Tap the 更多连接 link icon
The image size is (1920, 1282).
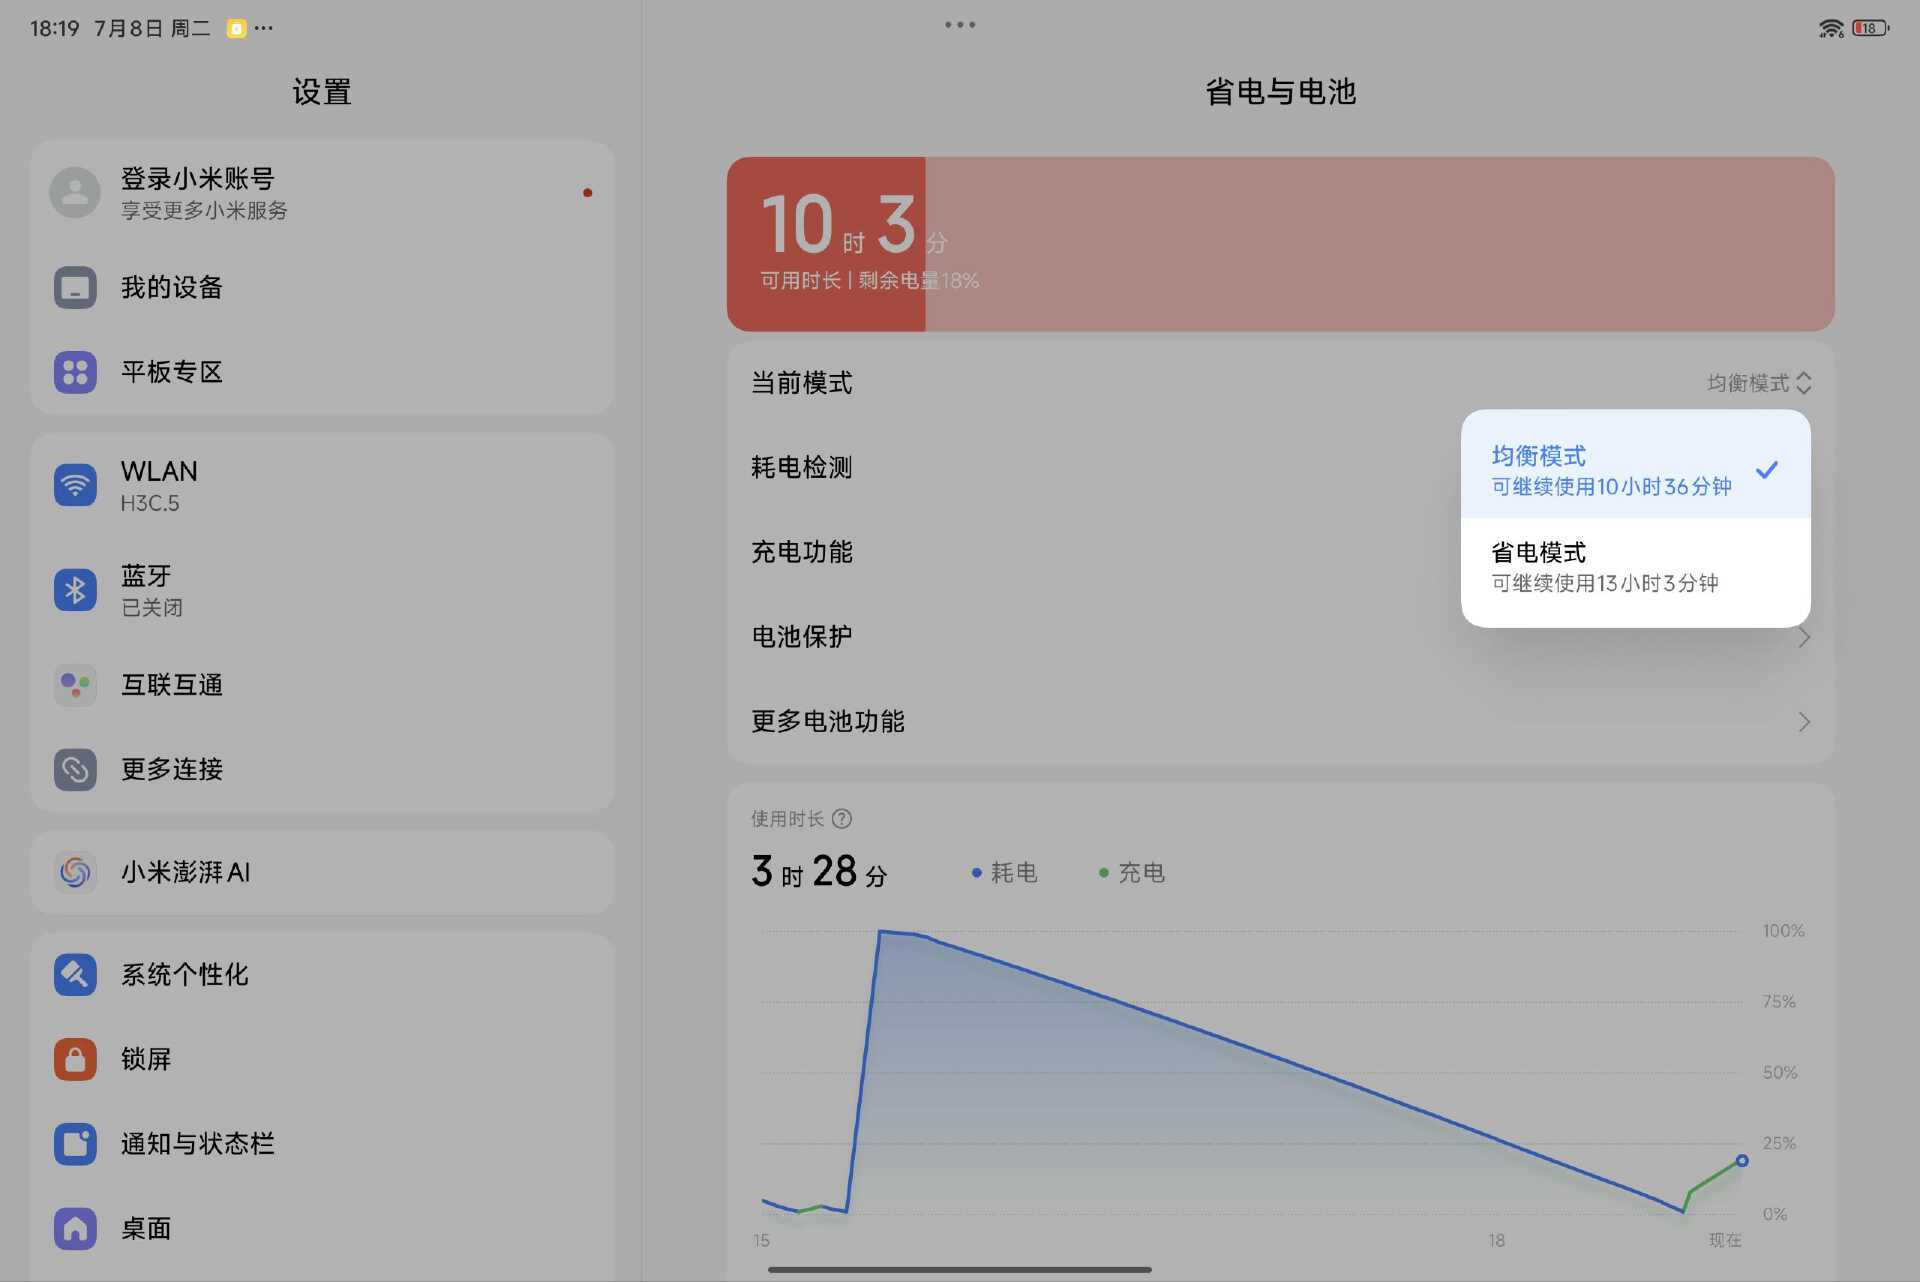(75, 769)
